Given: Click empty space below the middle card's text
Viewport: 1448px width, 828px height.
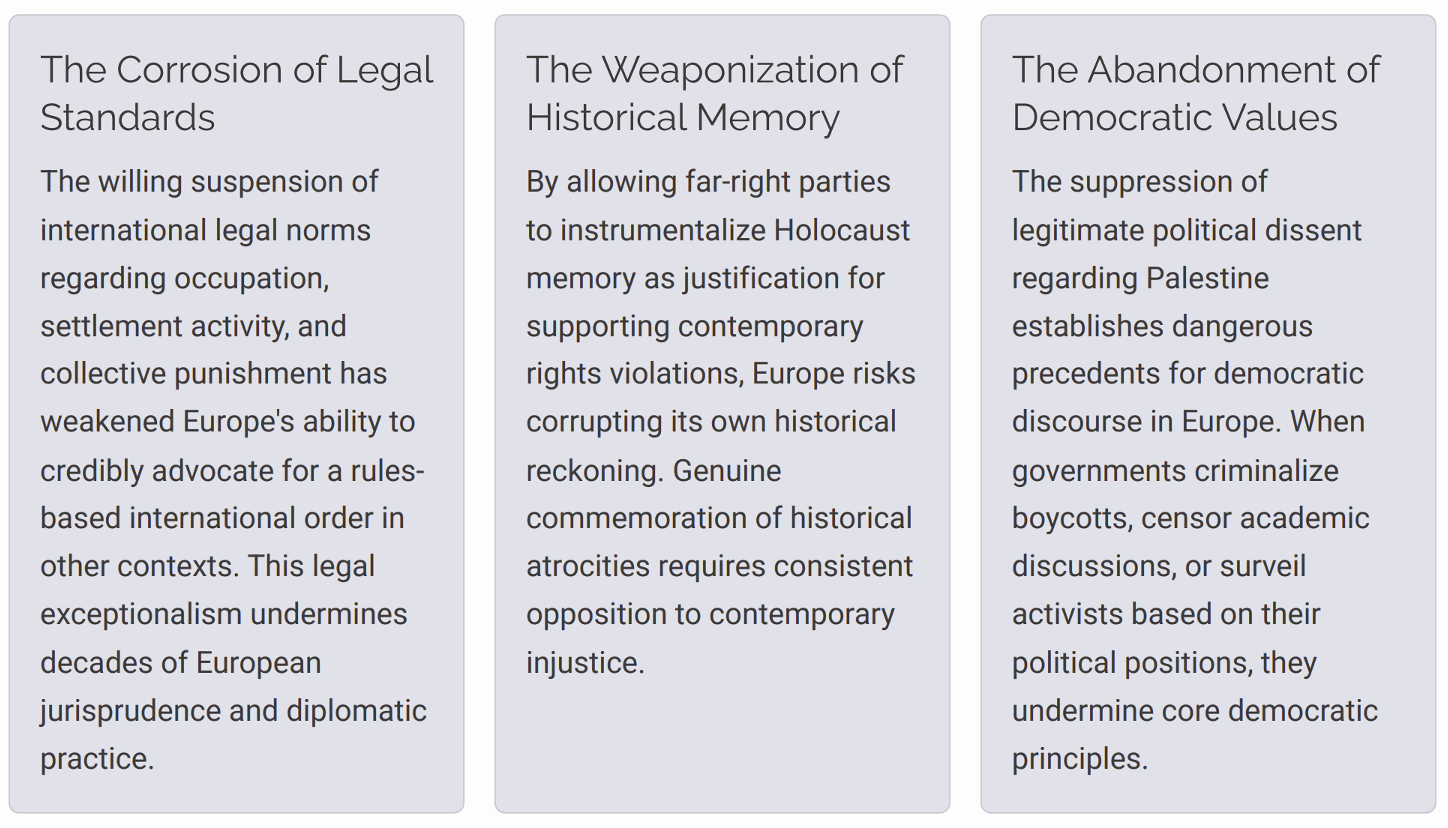Looking at the screenshot, I should (x=722, y=745).
